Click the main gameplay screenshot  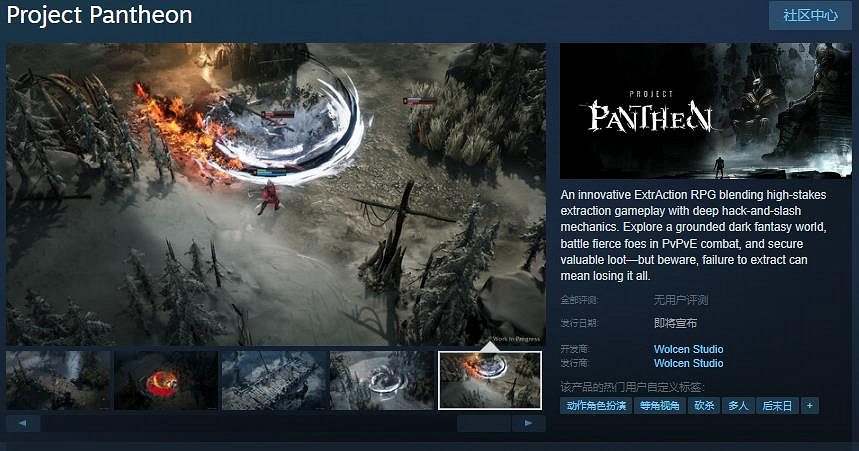tap(276, 194)
